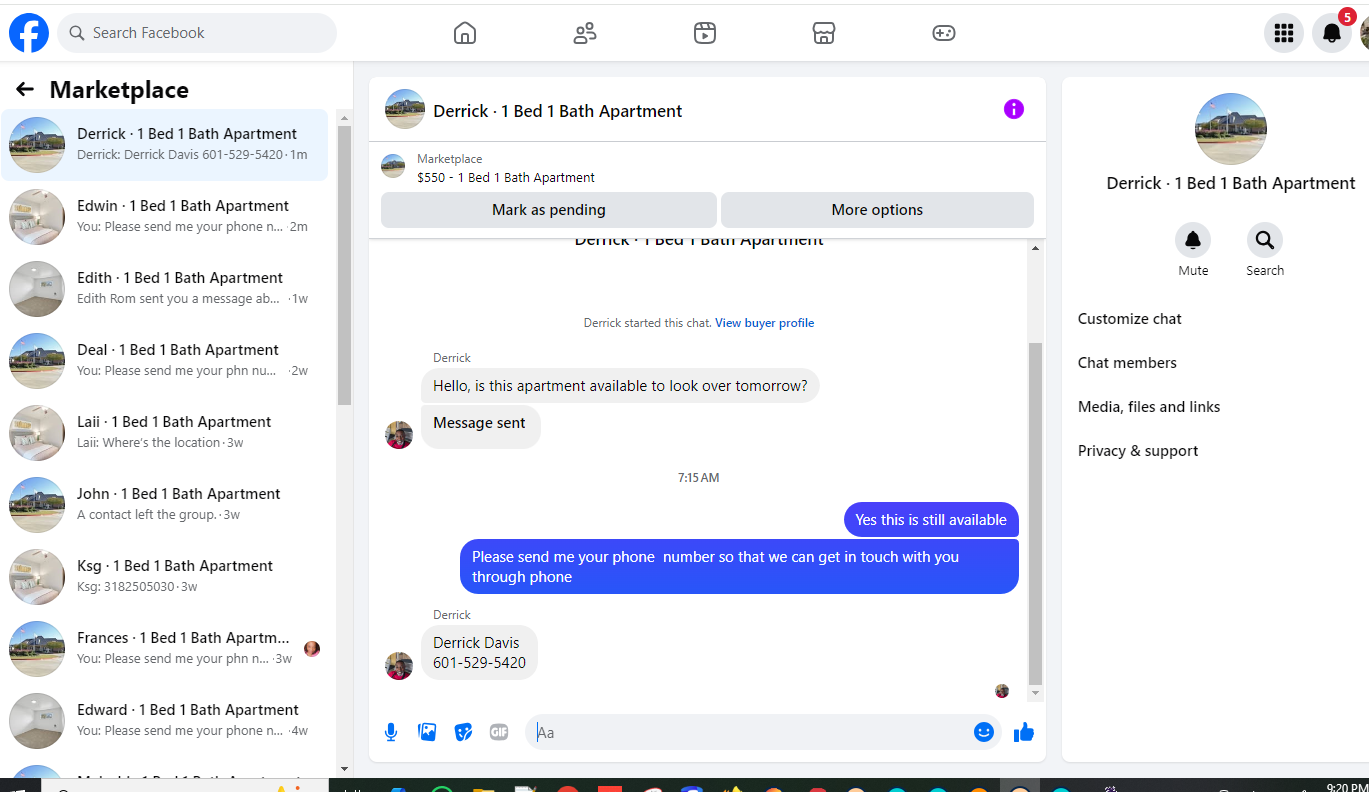Choose a GIF icon

pos(499,732)
